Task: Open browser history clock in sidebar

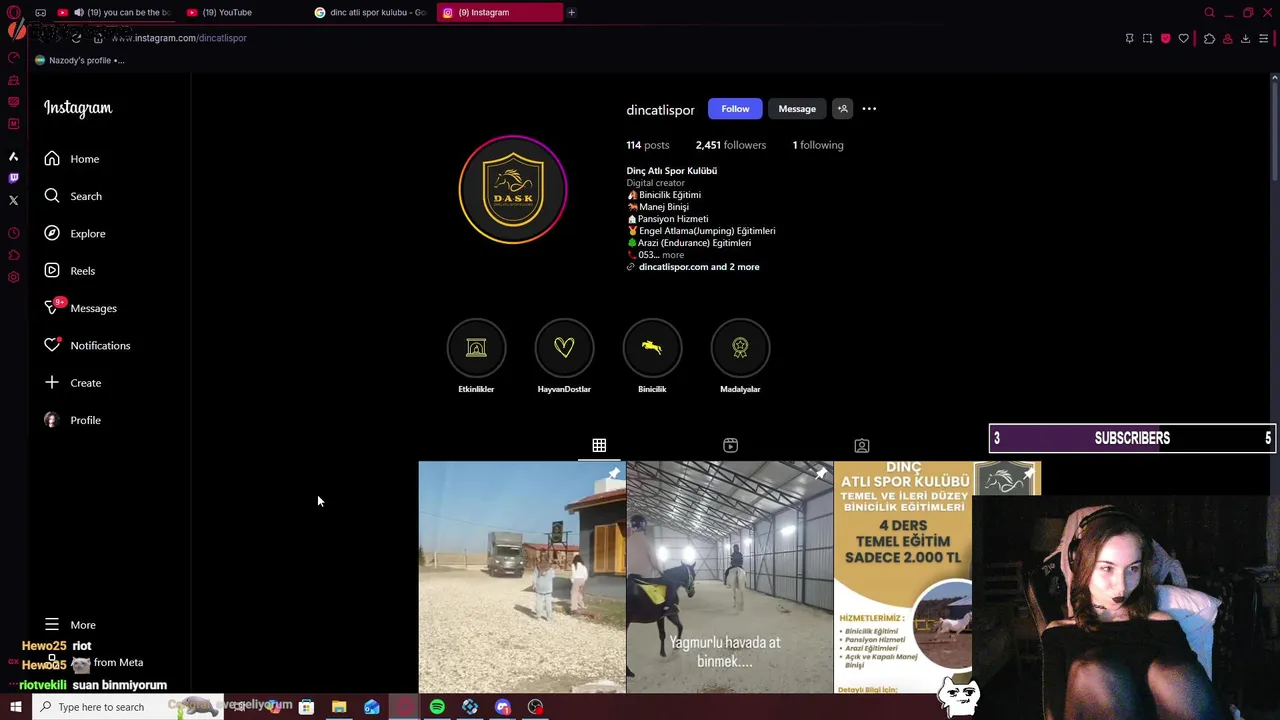Action: 14,233
